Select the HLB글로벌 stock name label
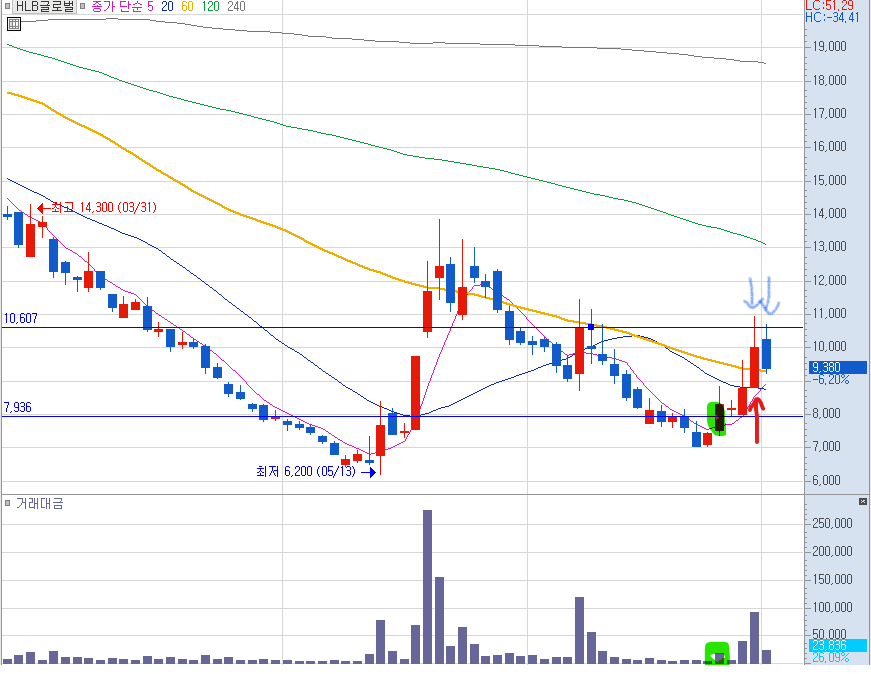The height and width of the screenshot is (674, 871). coord(44,7)
